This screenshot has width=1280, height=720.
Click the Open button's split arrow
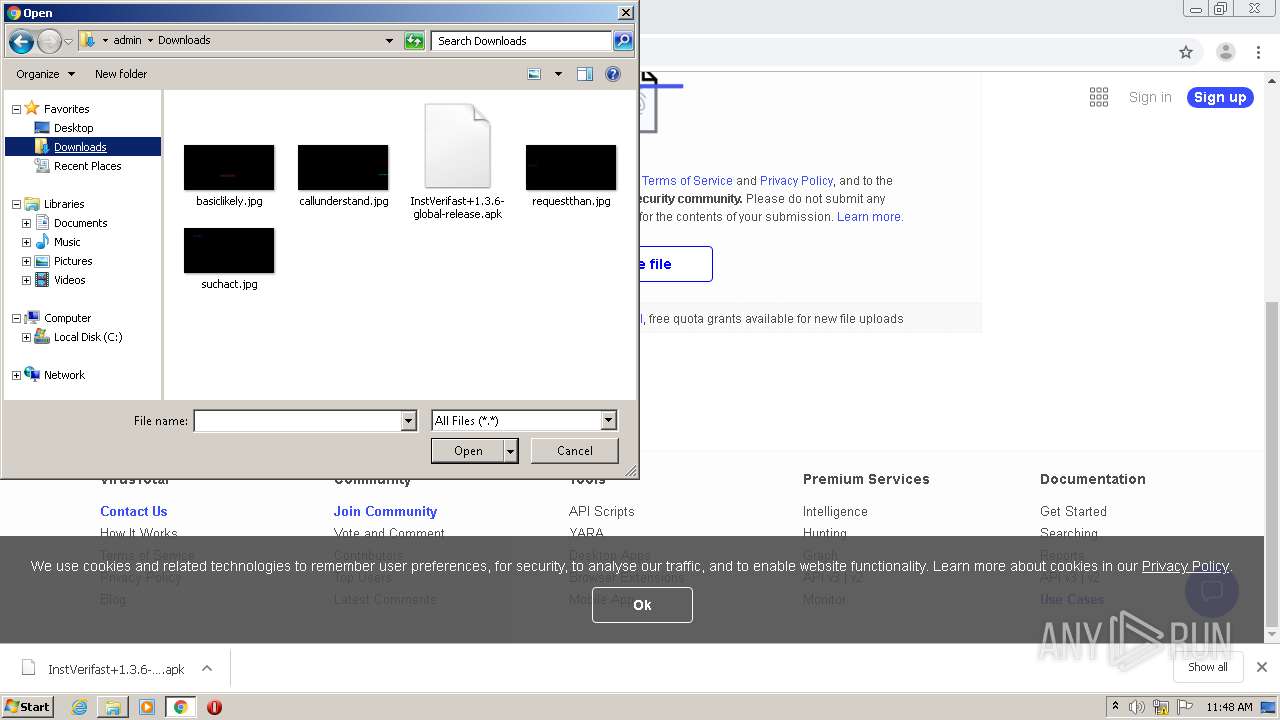[511, 451]
